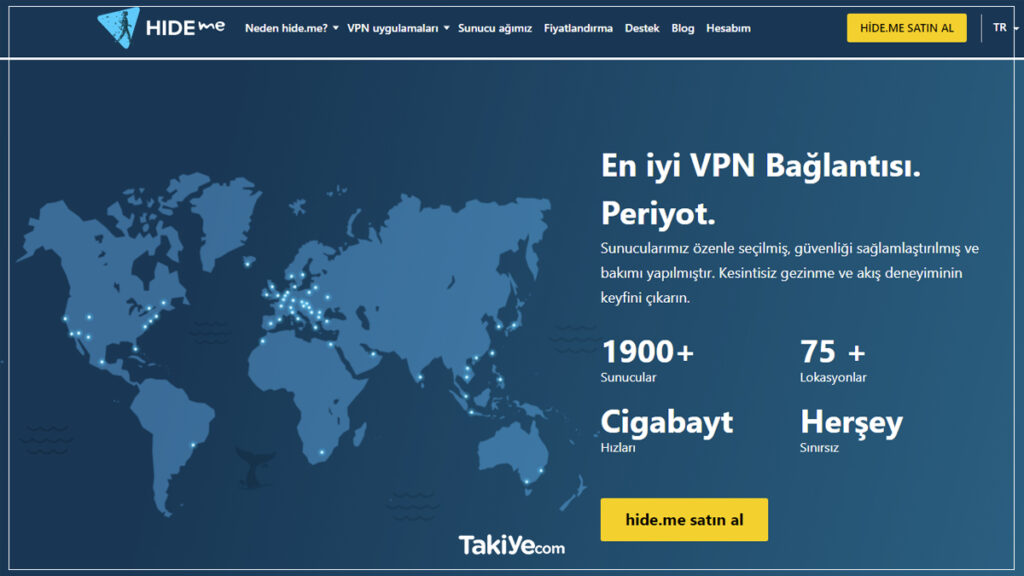Click the hide.me logo icon
The height and width of the screenshot is (576, 1024).
[x=118, y=28]
